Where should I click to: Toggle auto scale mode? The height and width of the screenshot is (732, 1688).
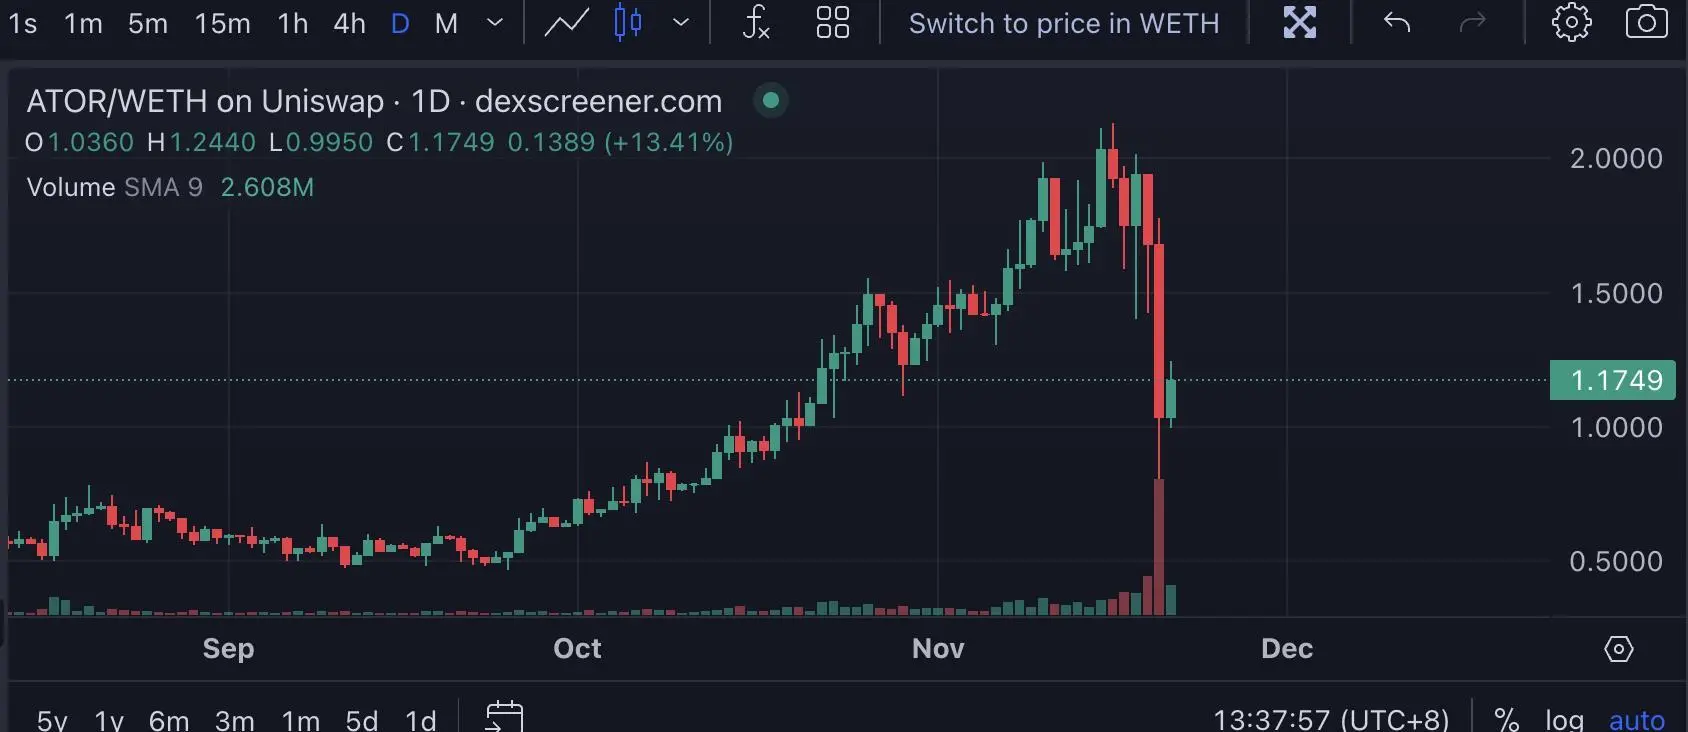1636,720
